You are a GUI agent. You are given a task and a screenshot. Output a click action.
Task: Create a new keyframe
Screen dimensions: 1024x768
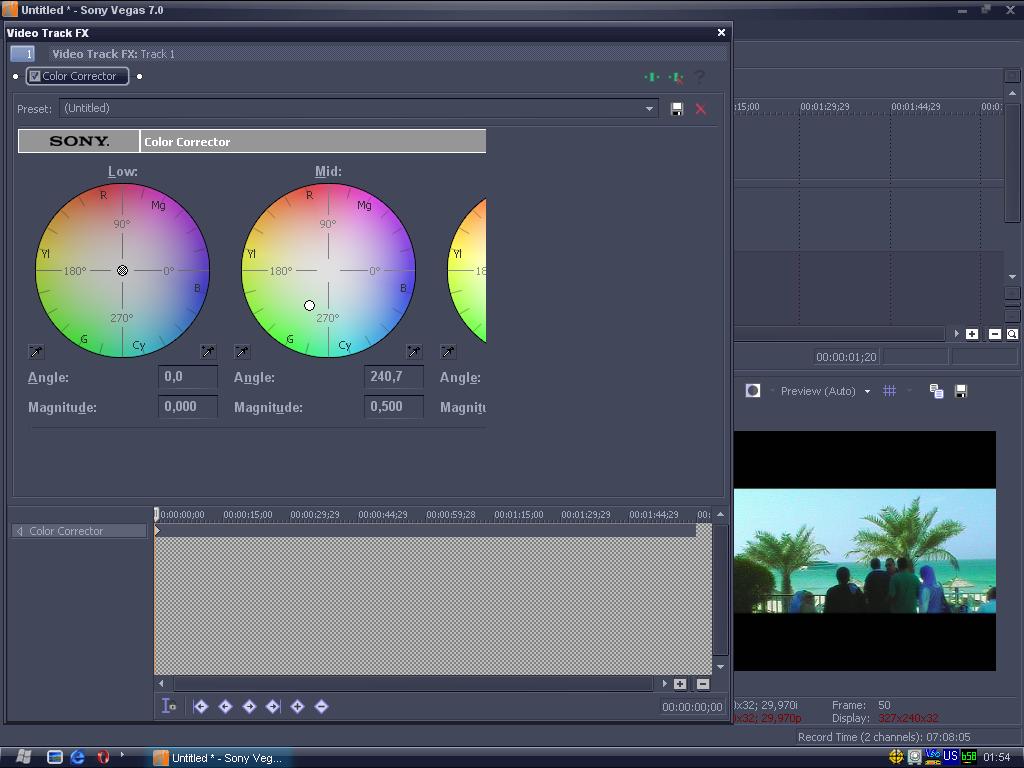pyautogui.click(x=297, y=706)
